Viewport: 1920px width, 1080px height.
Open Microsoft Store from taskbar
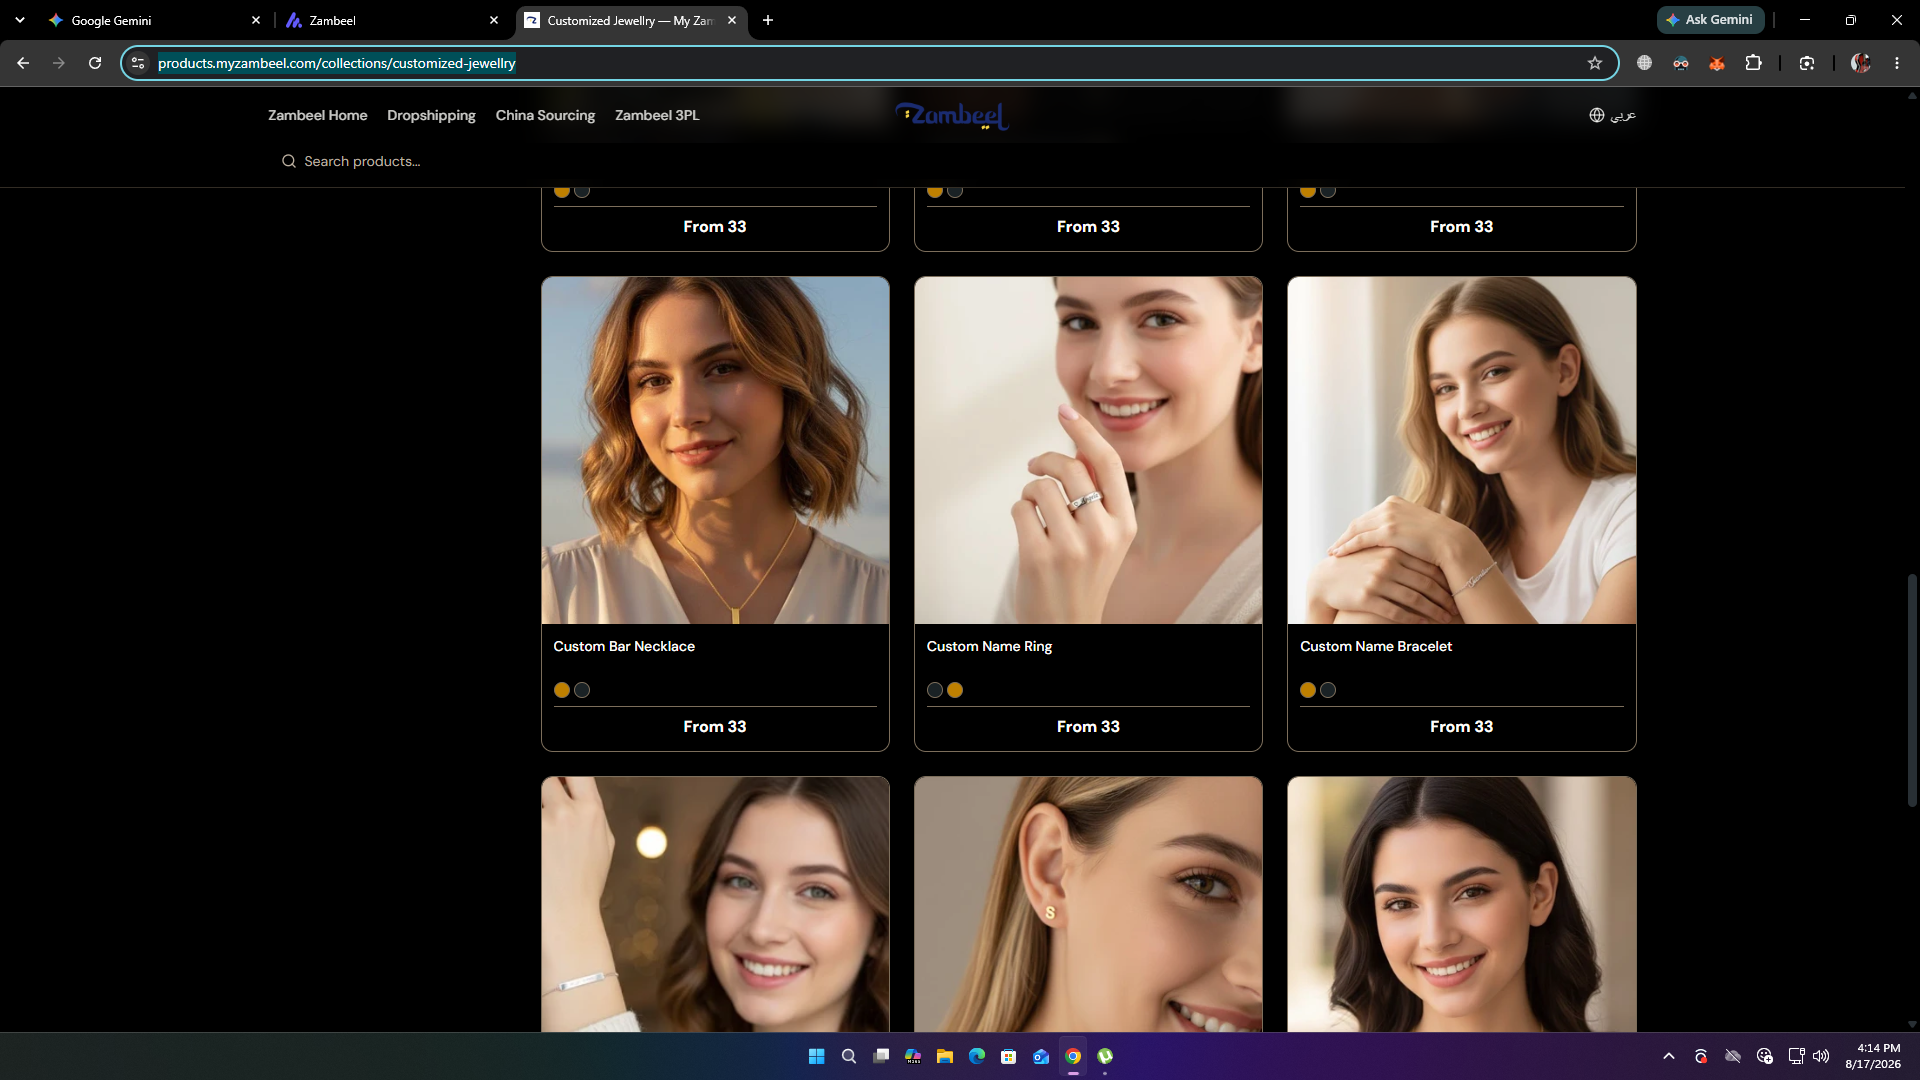click(1009, 1056)
